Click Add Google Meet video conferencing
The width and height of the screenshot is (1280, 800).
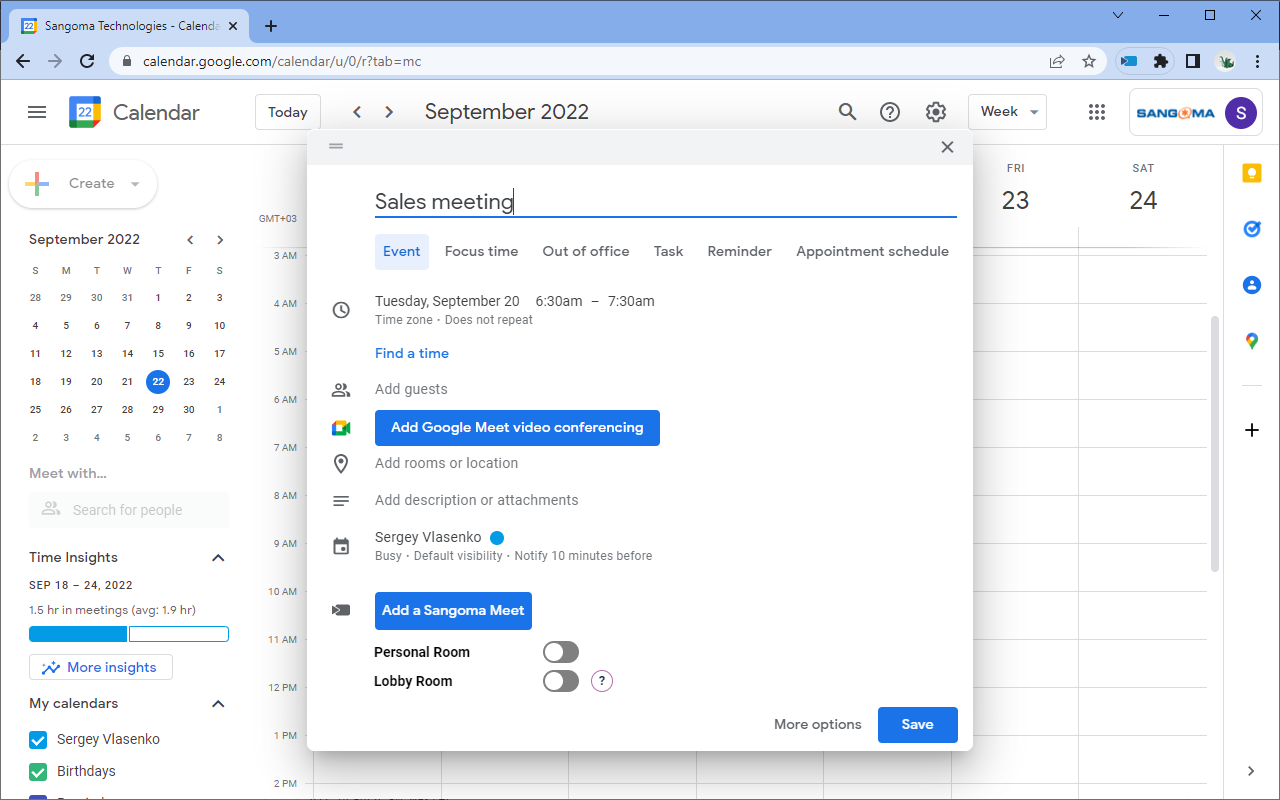[x=517, y=428]
